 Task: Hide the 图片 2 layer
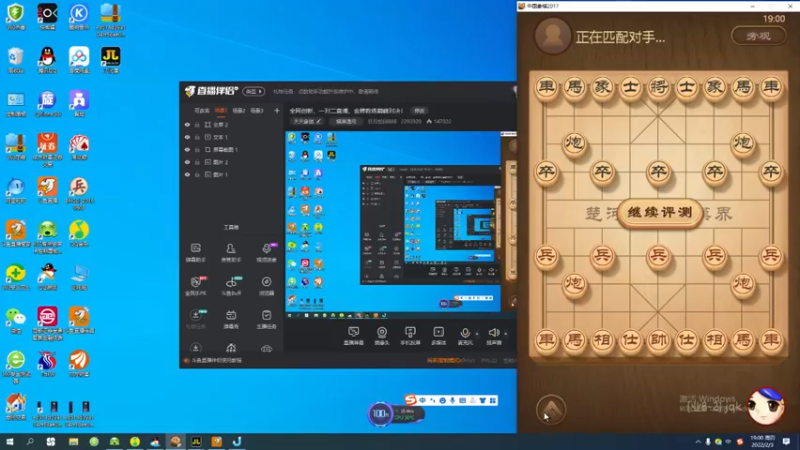[187, 162]
